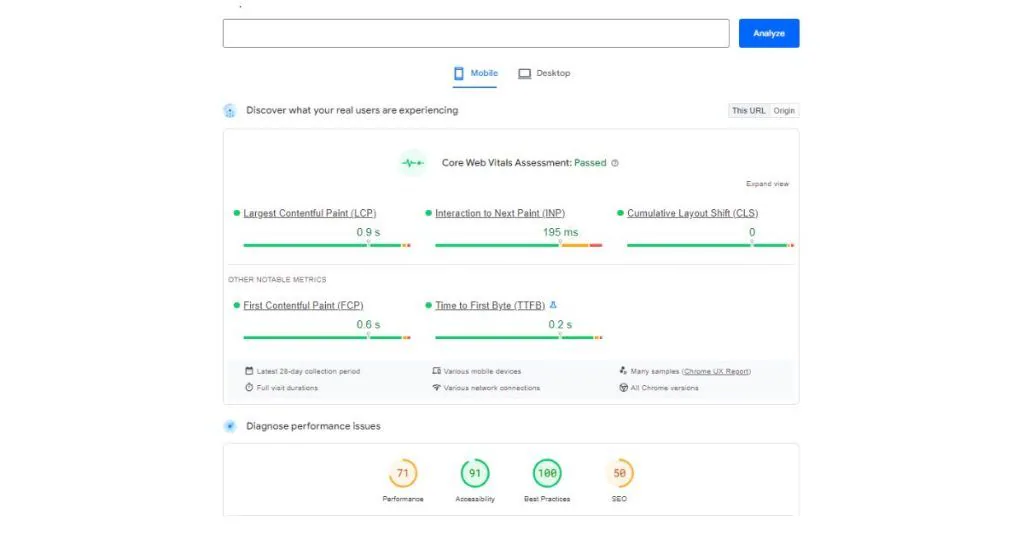Click the INP distribution bar

coord(519,245)
